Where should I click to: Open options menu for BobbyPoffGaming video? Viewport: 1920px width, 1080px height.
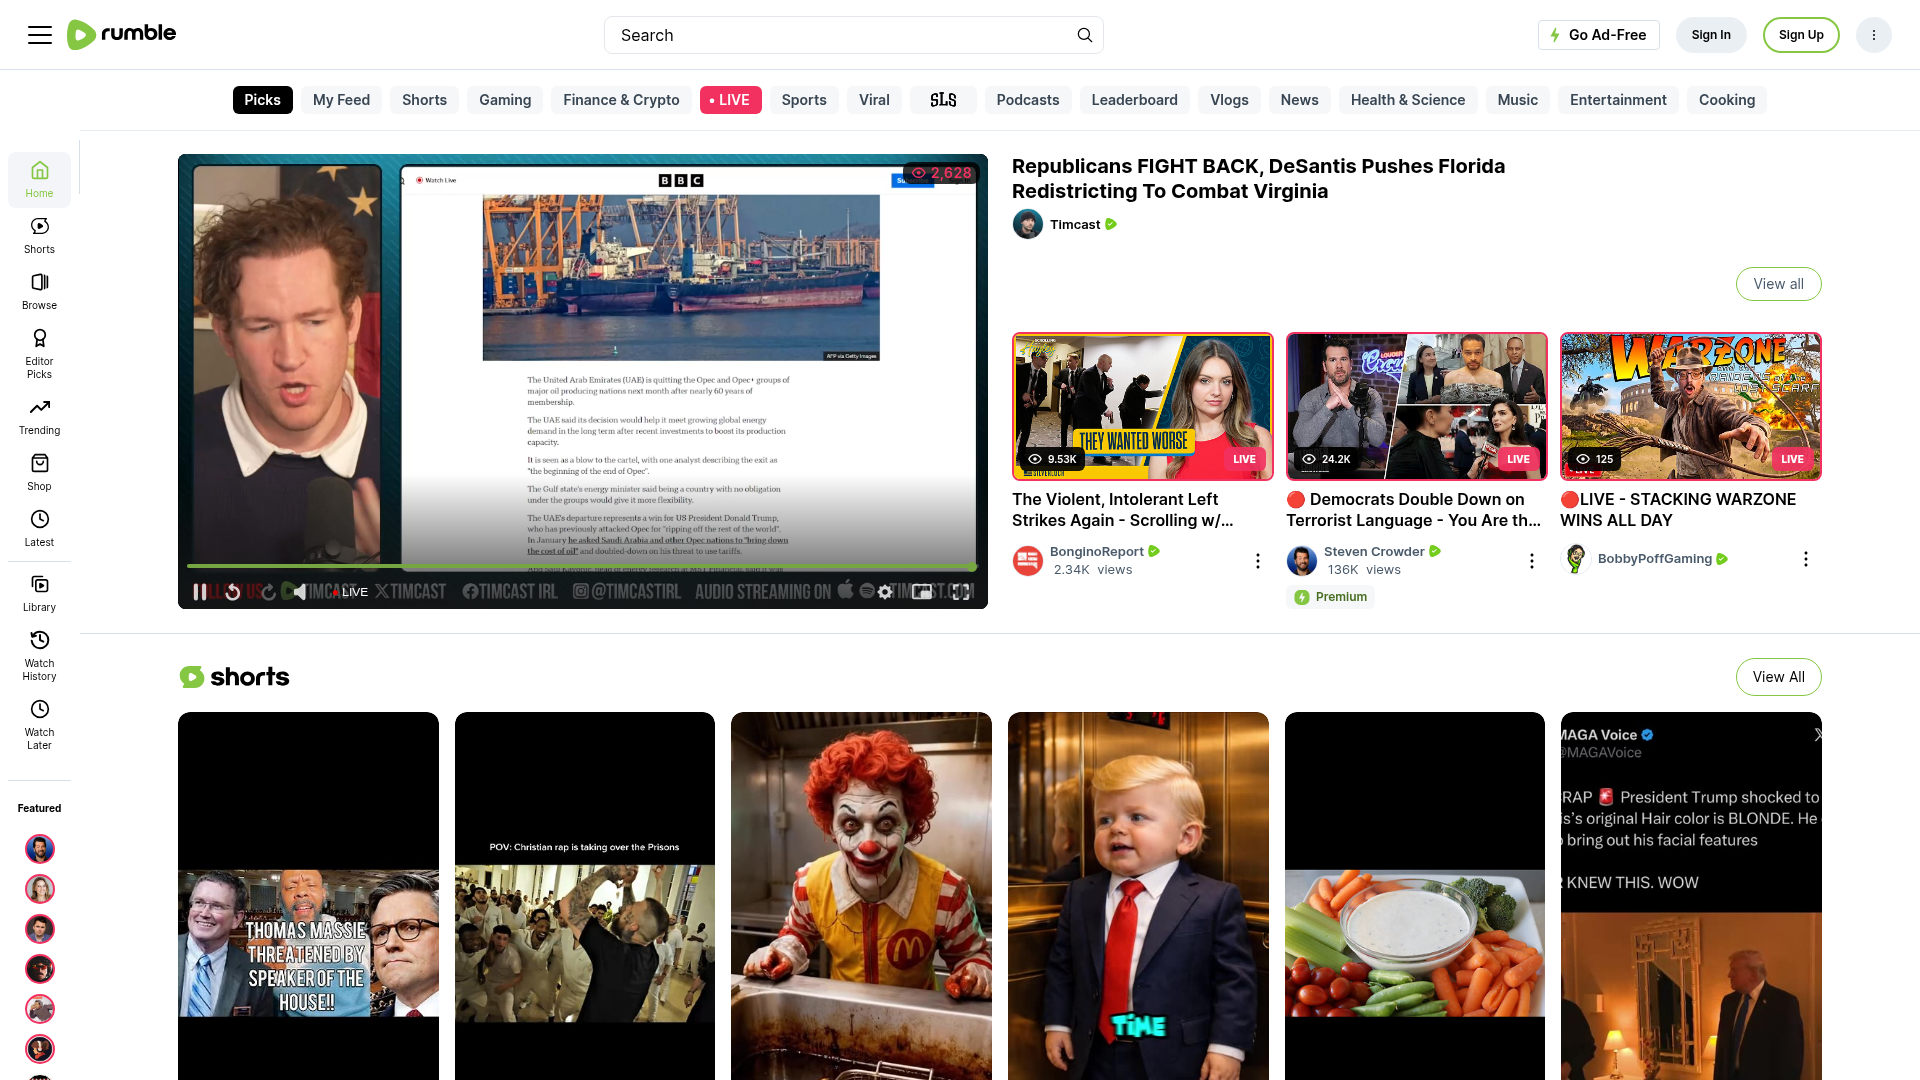(1806, 559)
